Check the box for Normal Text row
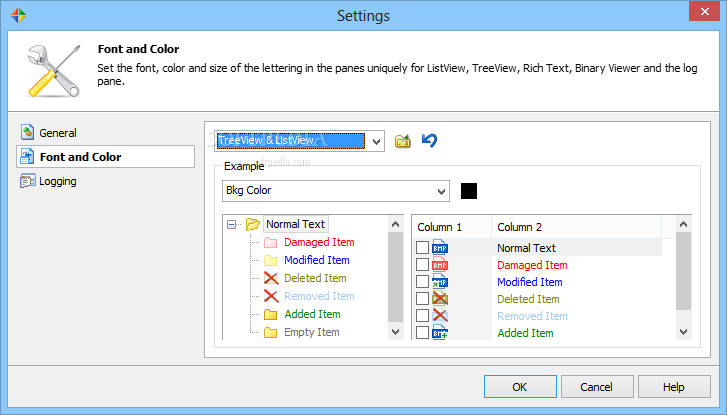Viewport: 727px width, 415px height. [x=422, y=248]
